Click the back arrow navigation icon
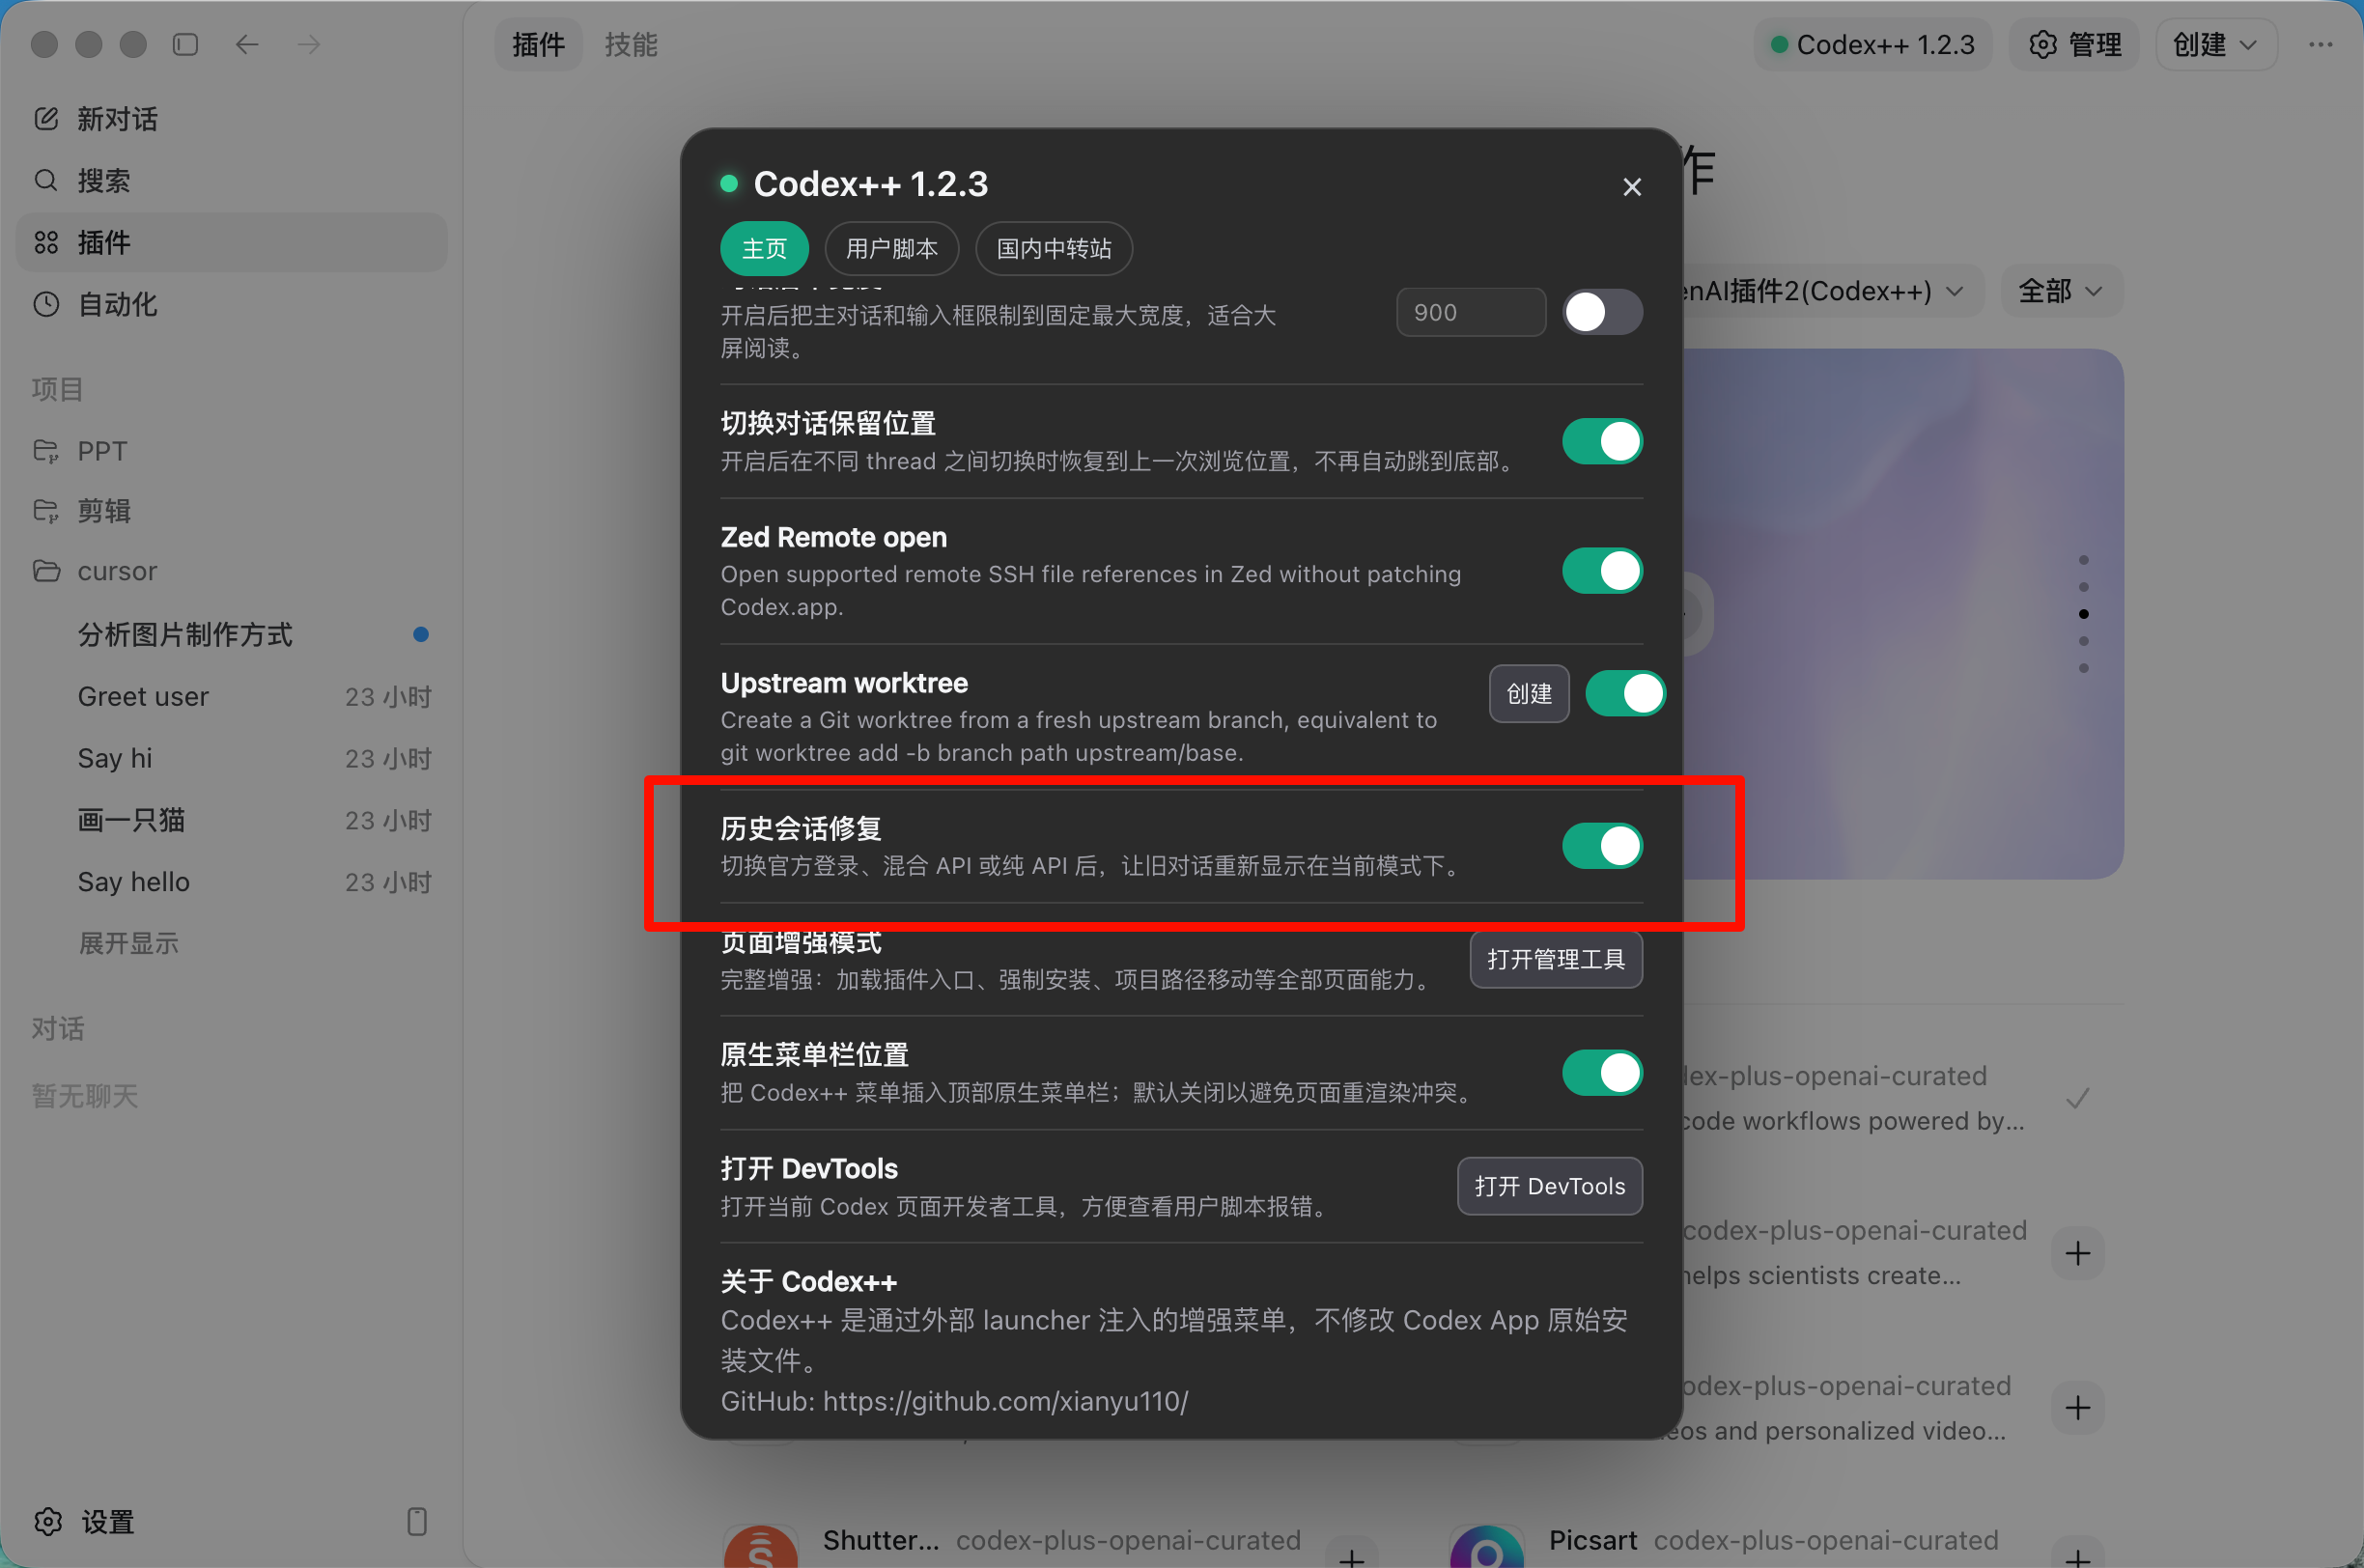Screen dimensions: 2364x1568 coord(247,44)
